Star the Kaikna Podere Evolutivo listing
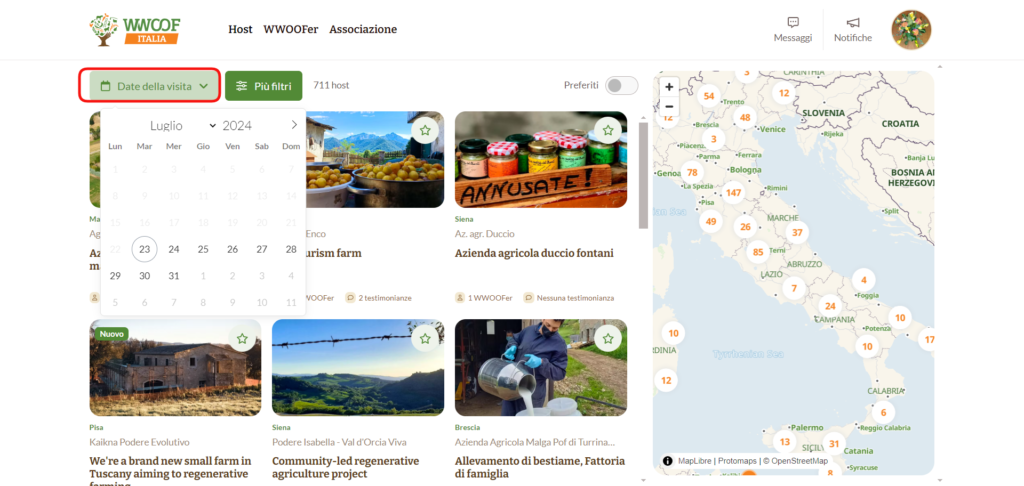Viewport: 1024px width, 486px height. (x=242, y=339)
